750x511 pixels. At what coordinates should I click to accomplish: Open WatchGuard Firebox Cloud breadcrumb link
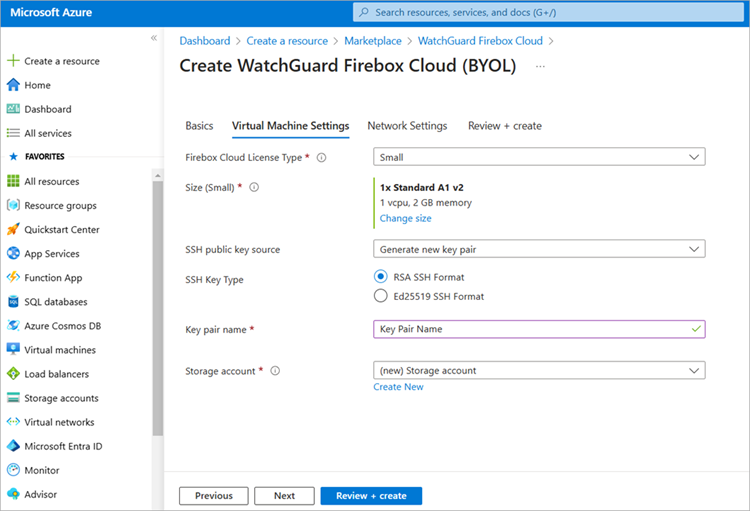(x=480, y=41)
